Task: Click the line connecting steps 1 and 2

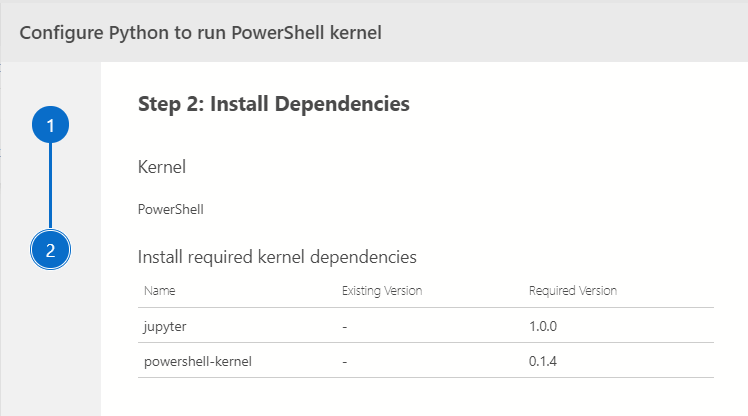Action: click(x=51, y=186)
